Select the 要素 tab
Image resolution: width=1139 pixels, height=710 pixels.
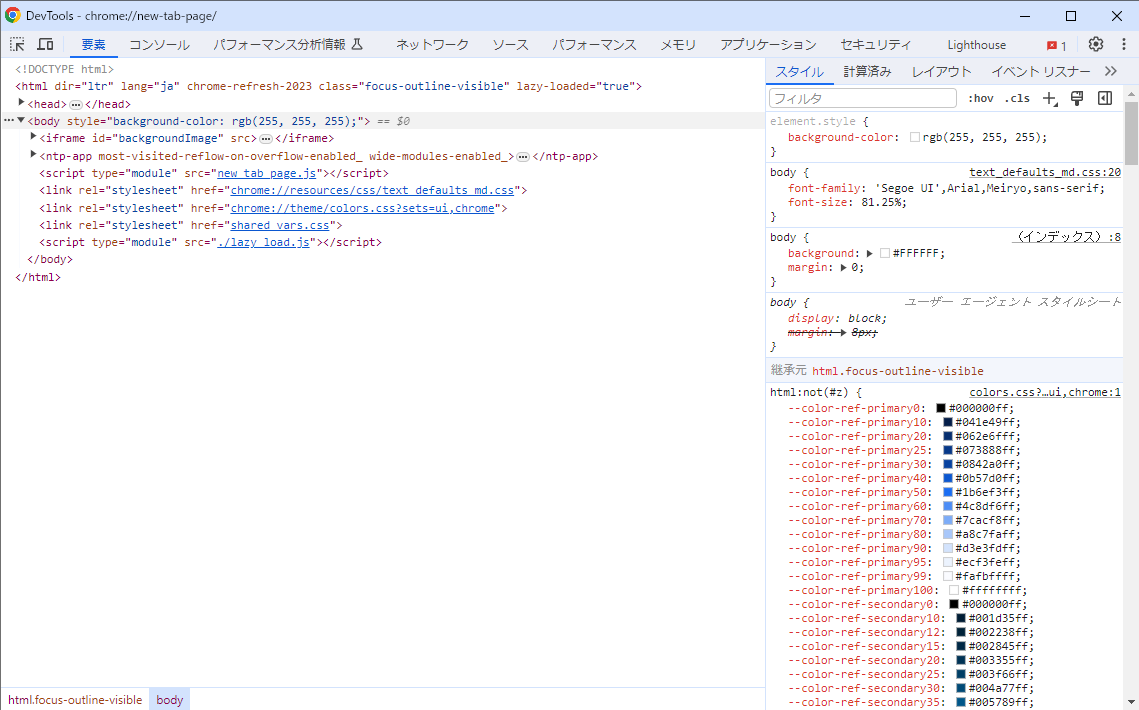tap(94, 44)
